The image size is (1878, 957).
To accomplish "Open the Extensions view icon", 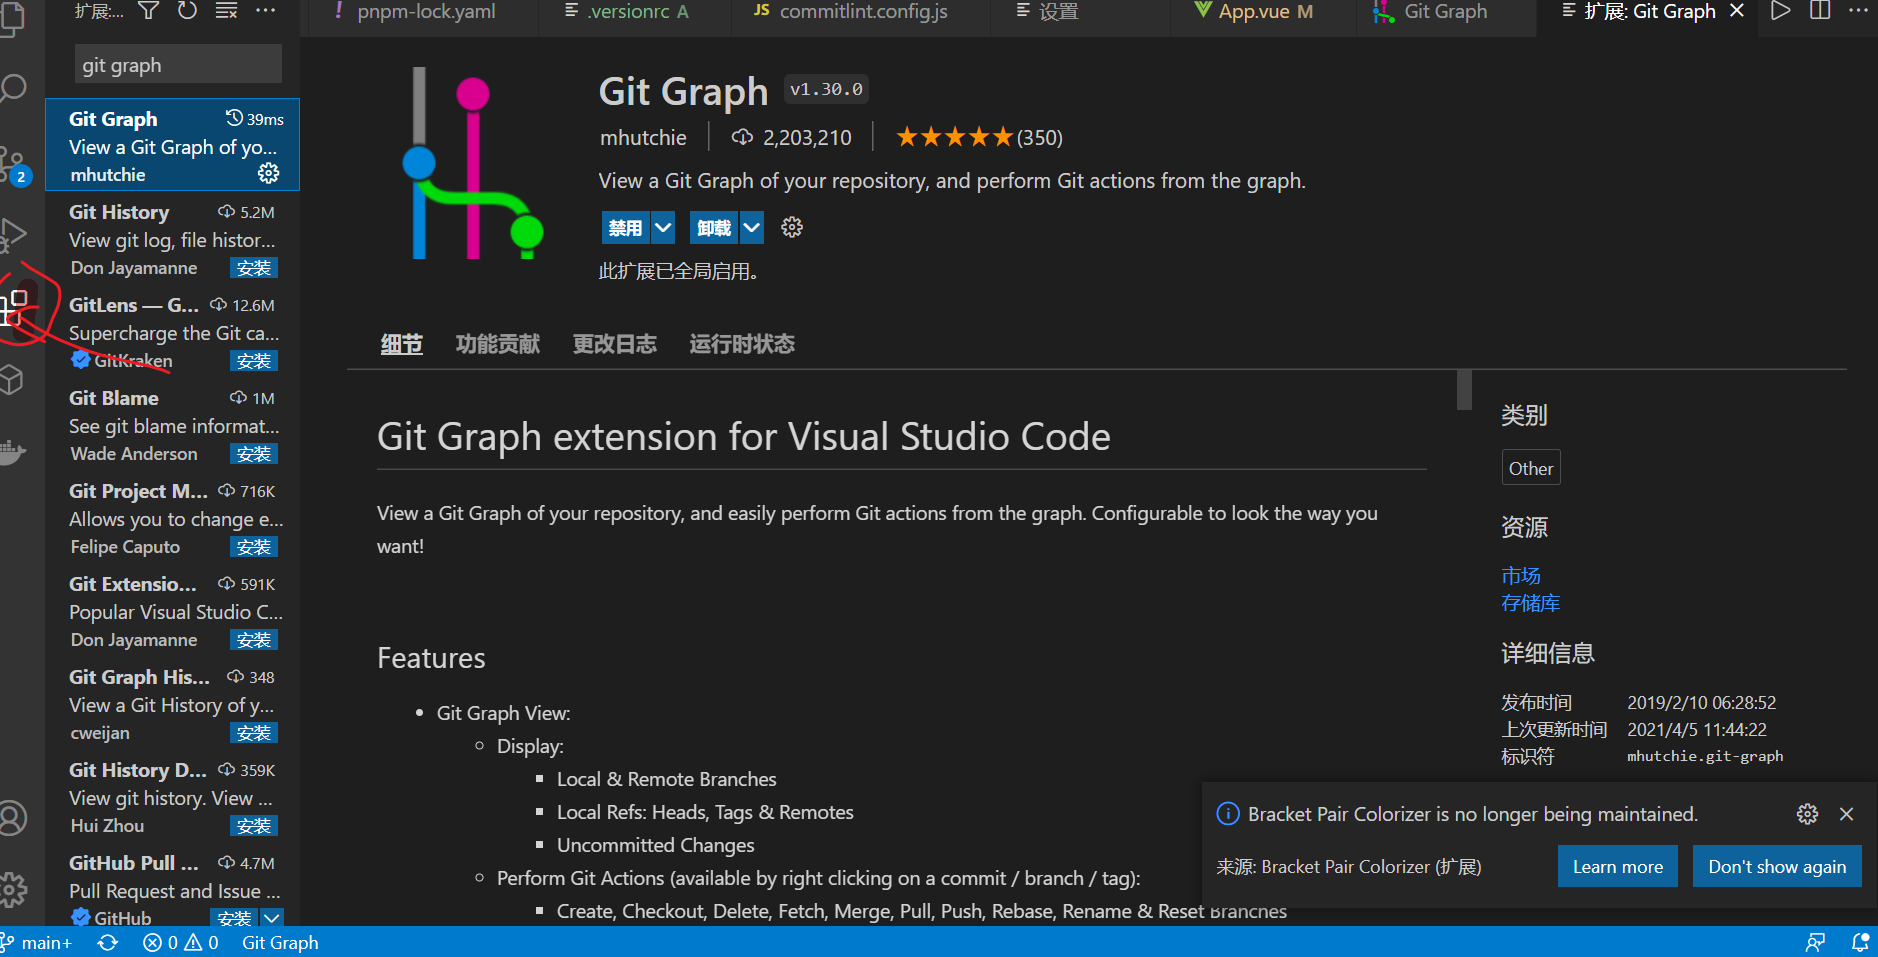I will tap(14, 307).
